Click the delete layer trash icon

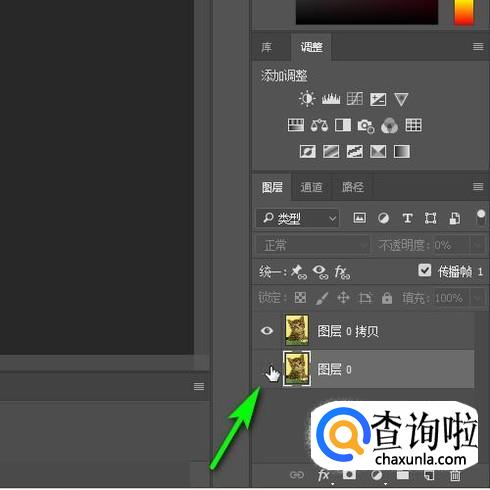coord(455,475)
